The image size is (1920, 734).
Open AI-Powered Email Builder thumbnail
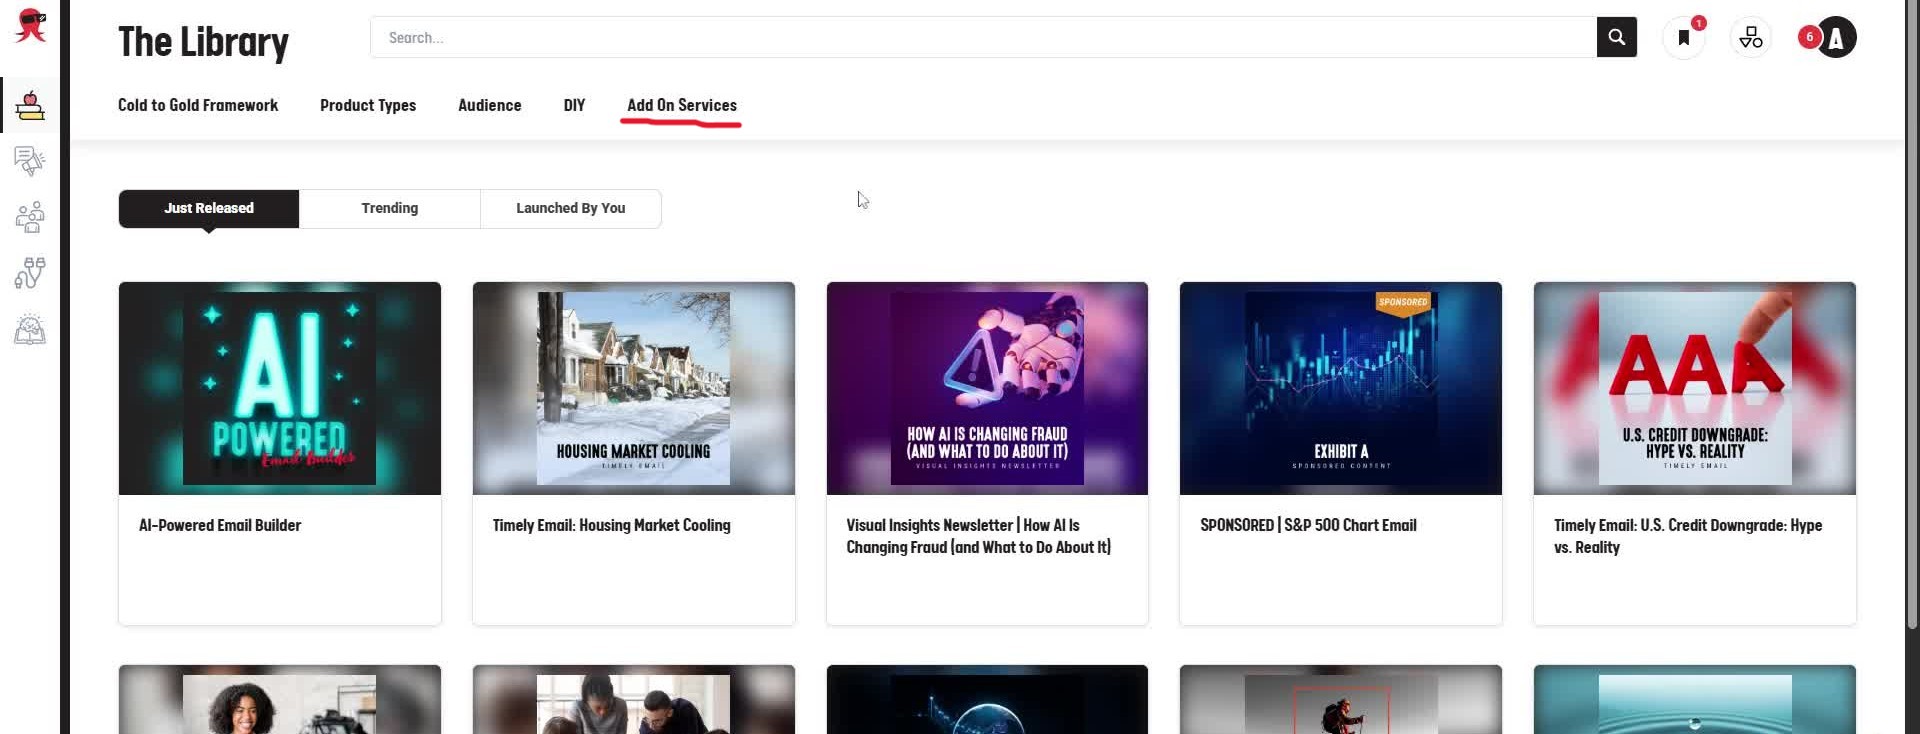280,388
